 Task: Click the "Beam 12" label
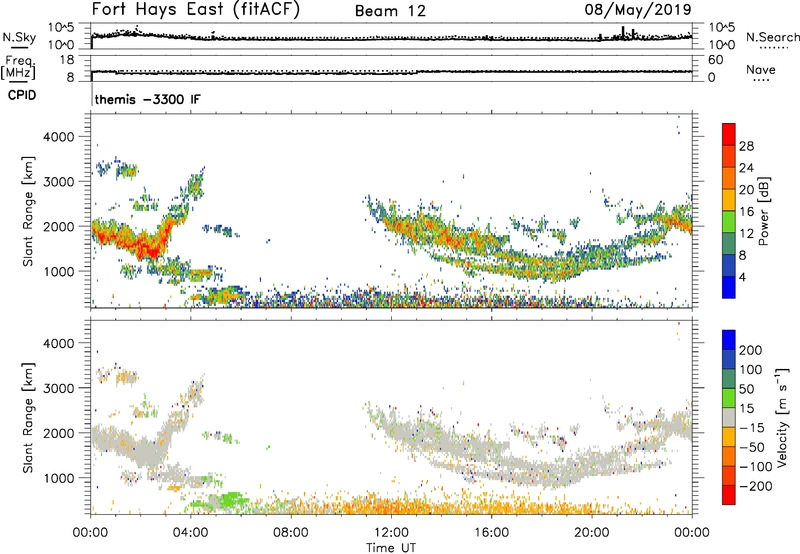(390, 11)
